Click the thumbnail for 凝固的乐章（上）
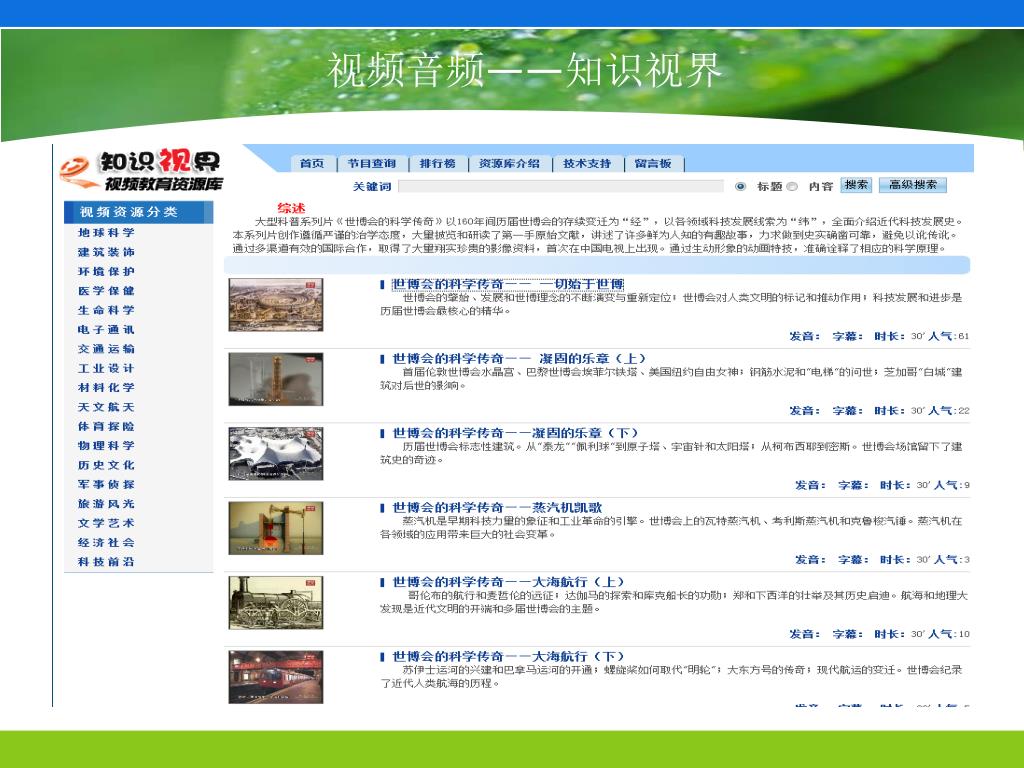Image resolution: width=1024 pixels, height=768 pixels. click(276, 379)
